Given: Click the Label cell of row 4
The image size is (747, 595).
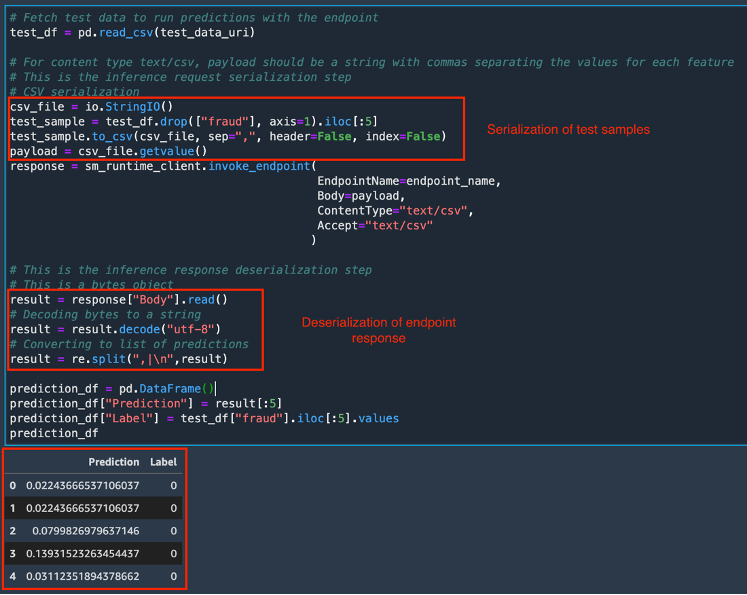Looking at the screenshot, I should [x=173, y=576].
